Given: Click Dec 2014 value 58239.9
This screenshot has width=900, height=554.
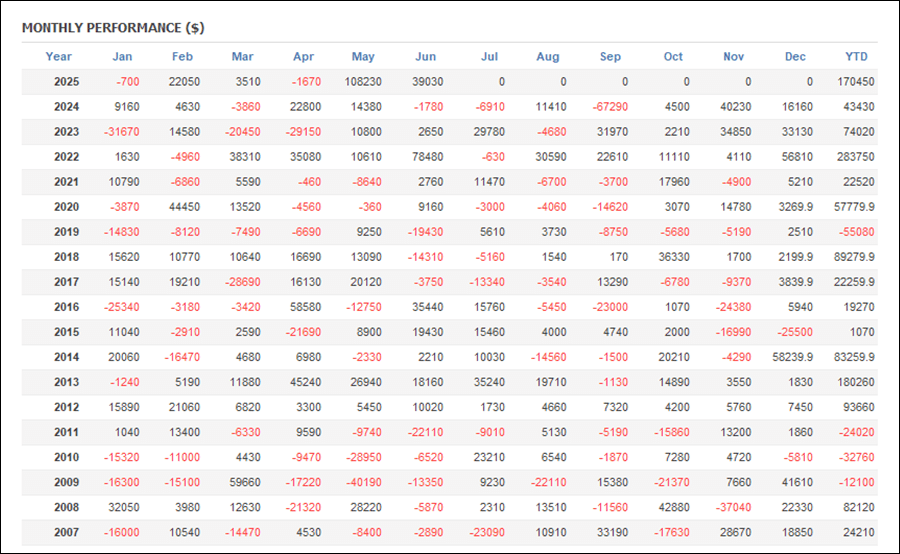Looking at the screenshot, I should click(793, 357).
